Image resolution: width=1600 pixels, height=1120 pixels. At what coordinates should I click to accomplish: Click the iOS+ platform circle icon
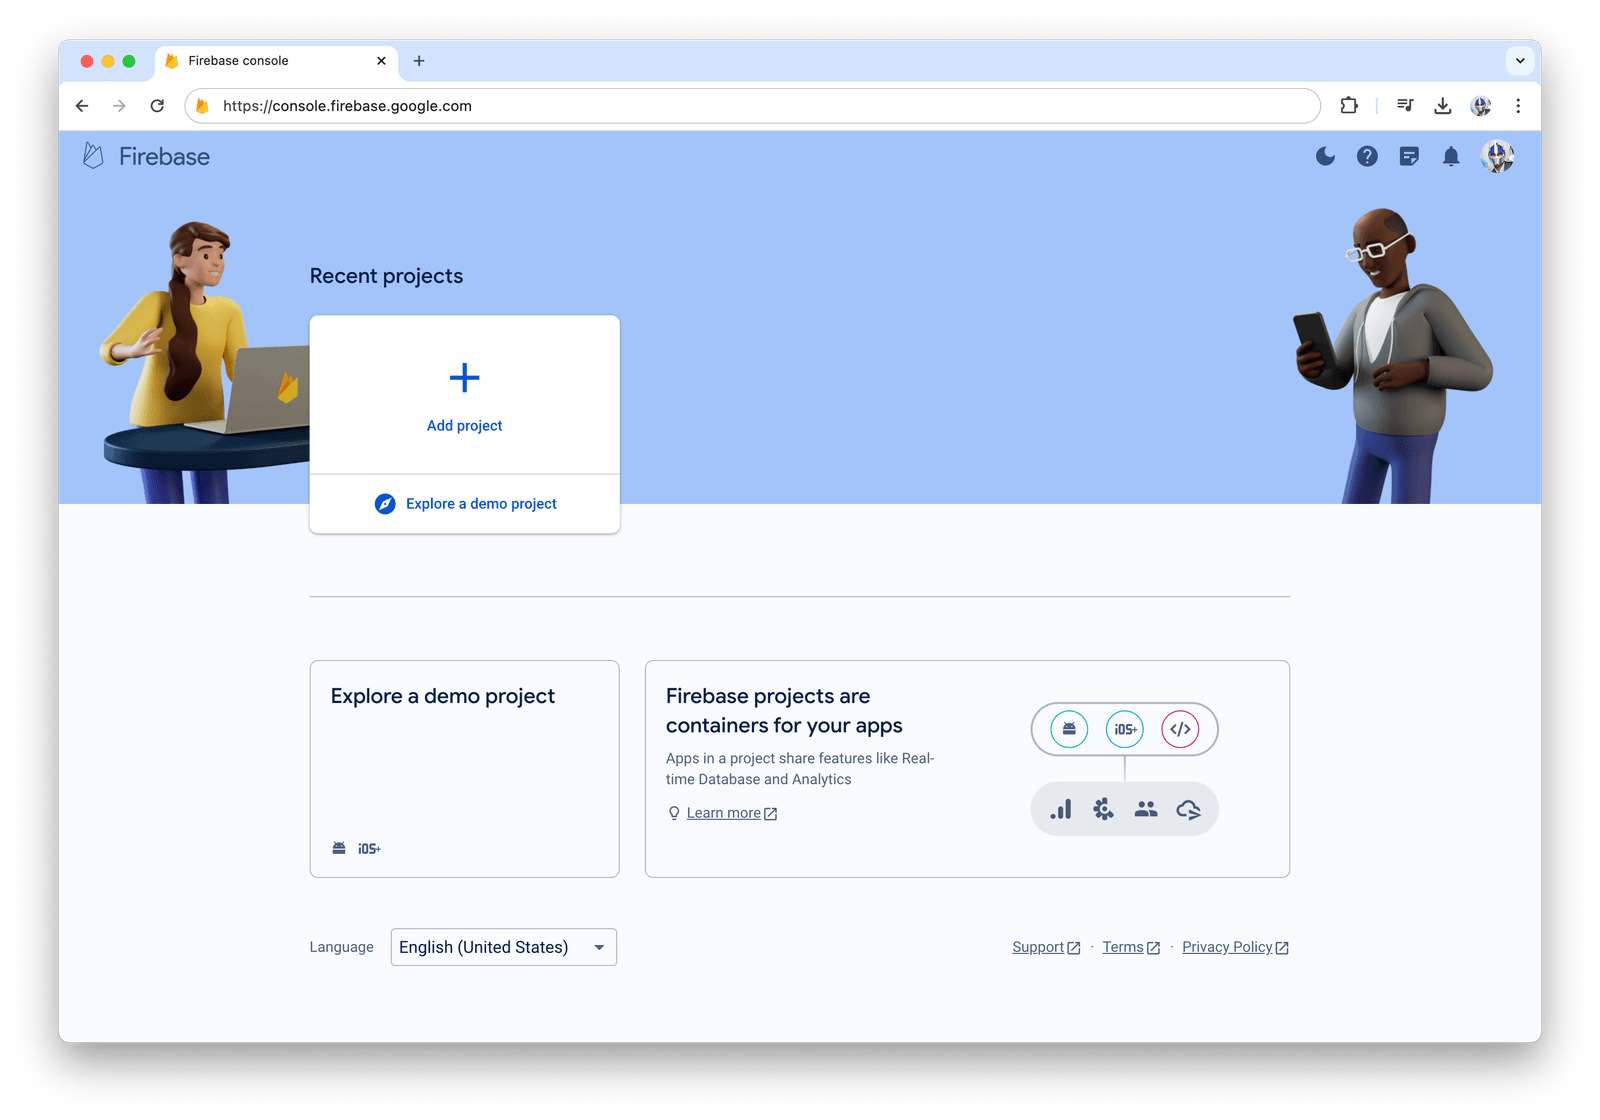[1125, 729]
